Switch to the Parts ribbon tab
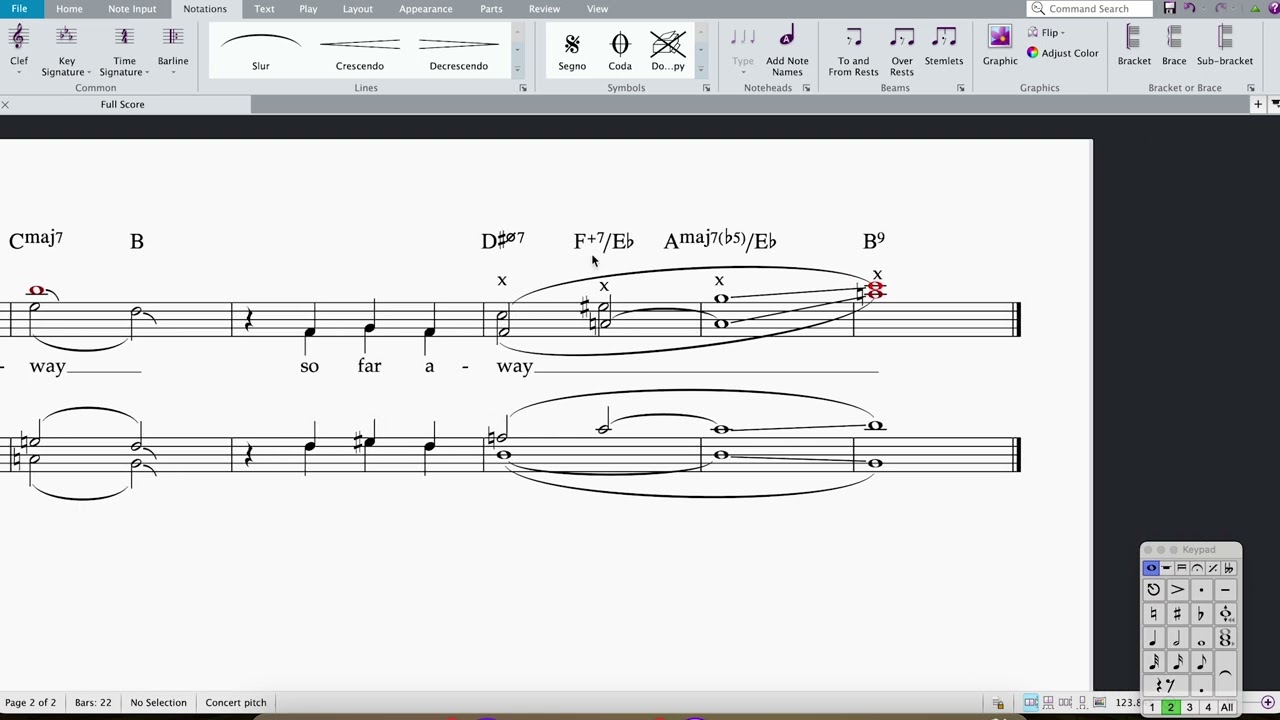1280x720 pixels. pyautogui.click(x=491, y=9)
